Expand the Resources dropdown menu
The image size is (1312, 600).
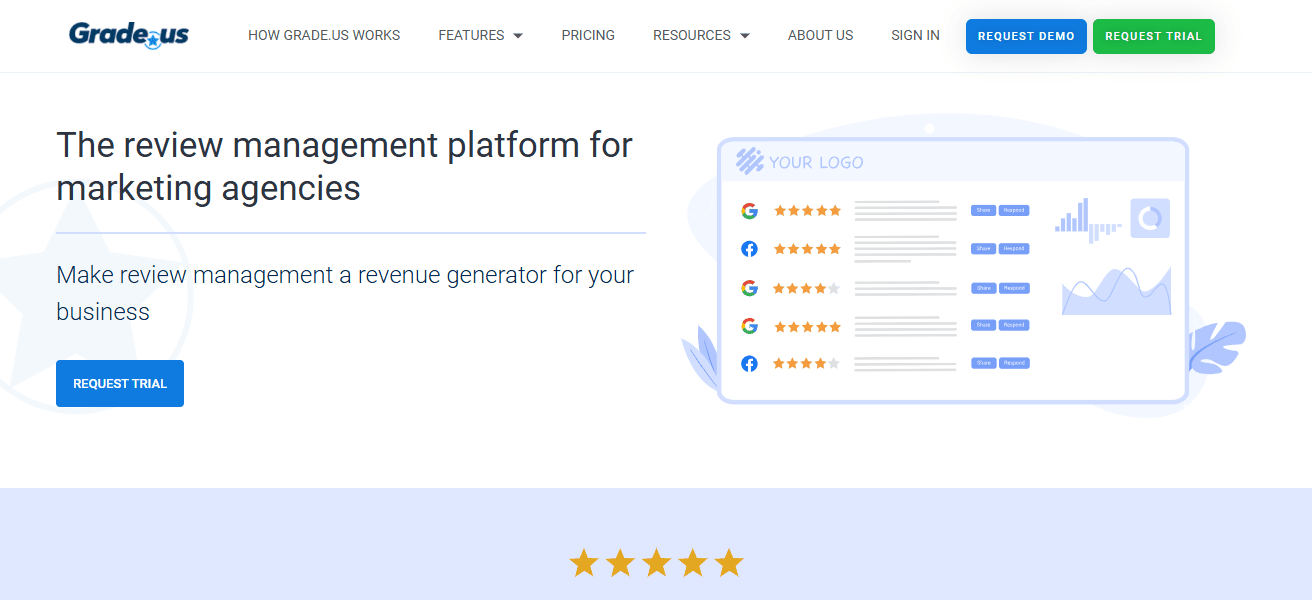click(x=701, y=35)
